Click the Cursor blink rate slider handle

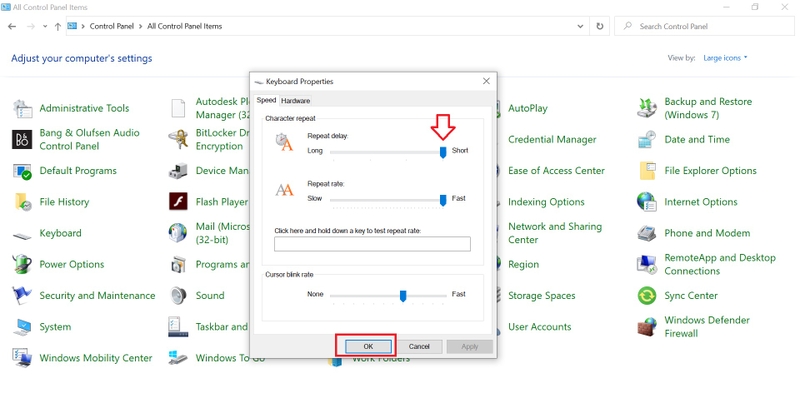(x=403, y=296)
